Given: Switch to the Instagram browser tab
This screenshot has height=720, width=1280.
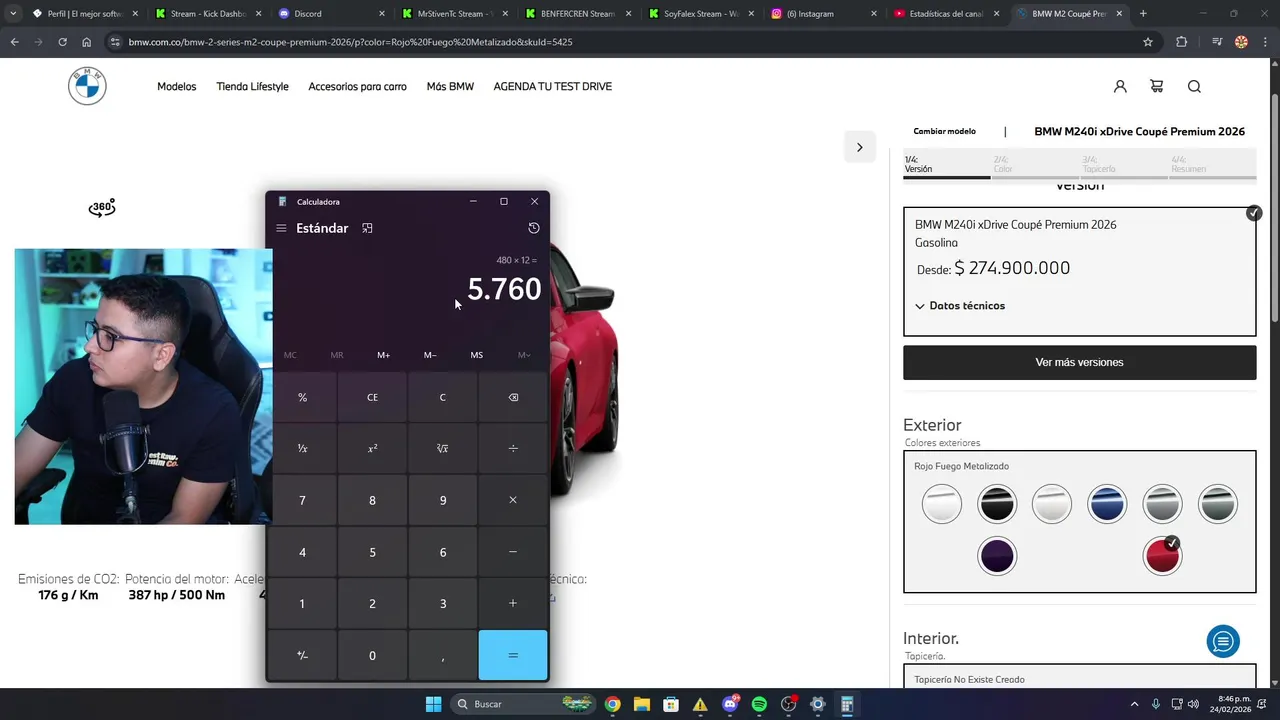Looking at the screenshot, I should (x=825, y=14).
